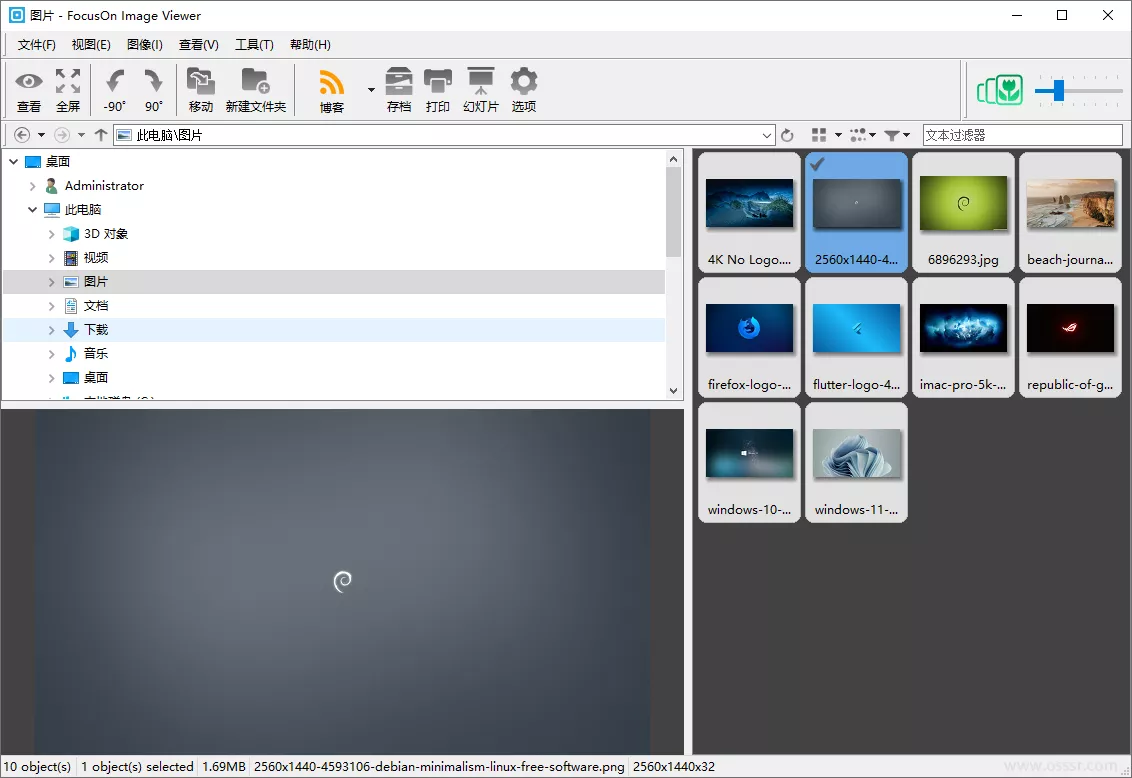Screen dimensions: 1132x778
Task: Click the 存档 archive icon
Action: point(399,90)
